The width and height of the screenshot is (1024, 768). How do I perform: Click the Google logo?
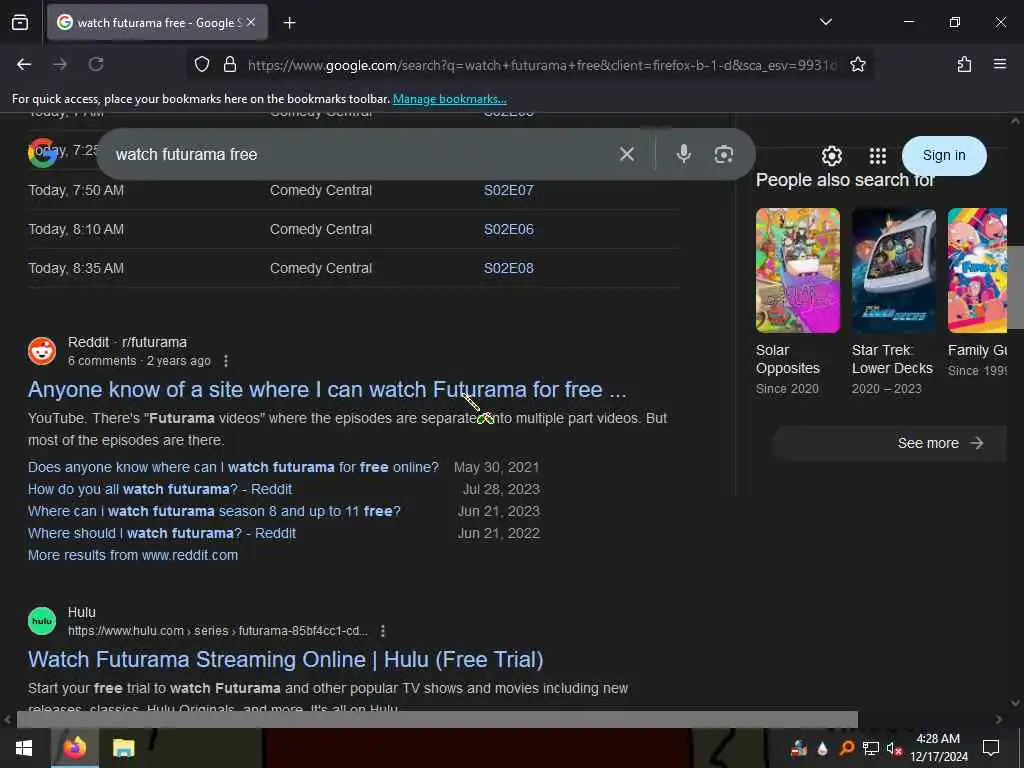point(42,153)
